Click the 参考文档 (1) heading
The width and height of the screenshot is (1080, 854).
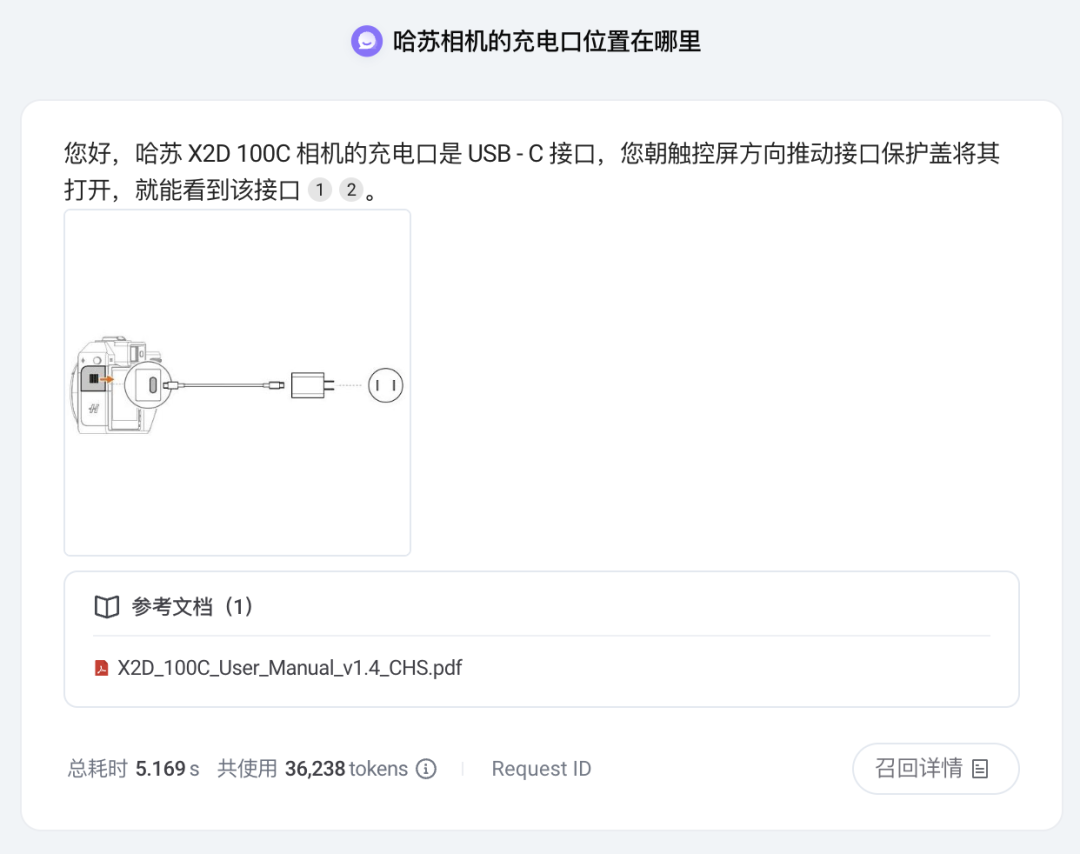pos(192,607)
